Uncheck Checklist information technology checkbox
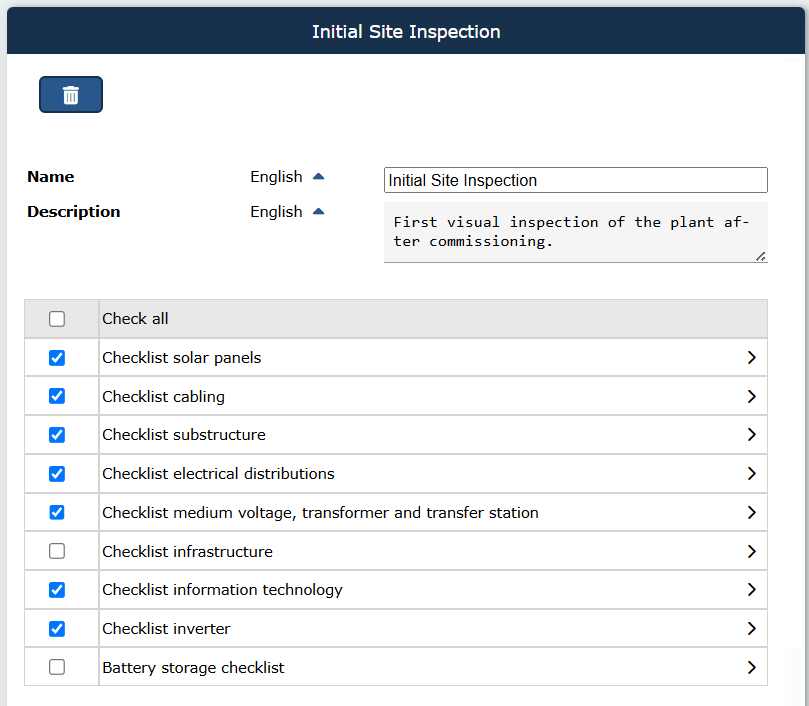Screen dimensions: 809x706 (57, 590)
